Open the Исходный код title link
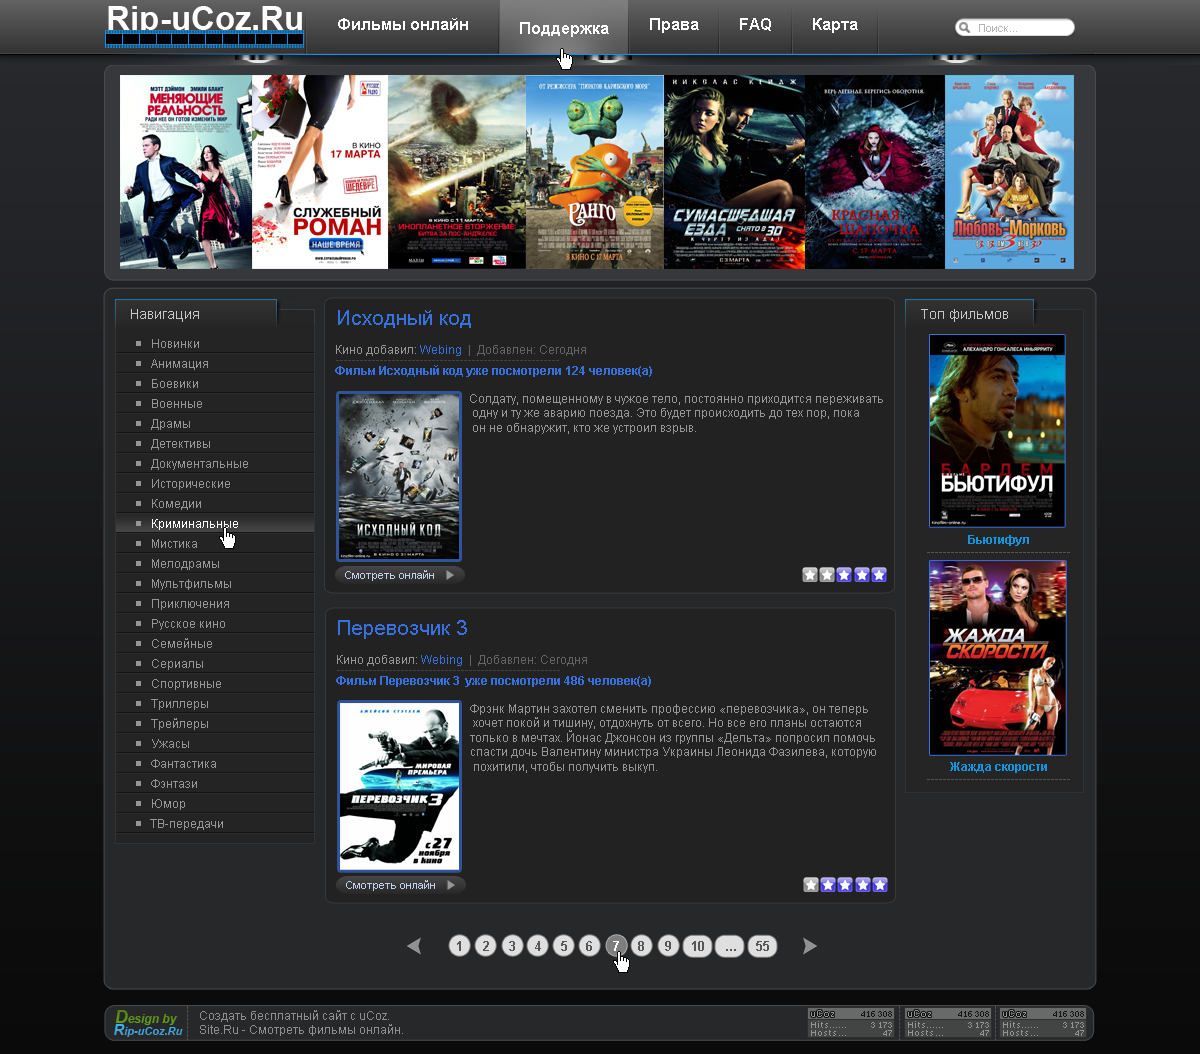This screenshot has height=1054, width=1200. 404,319
